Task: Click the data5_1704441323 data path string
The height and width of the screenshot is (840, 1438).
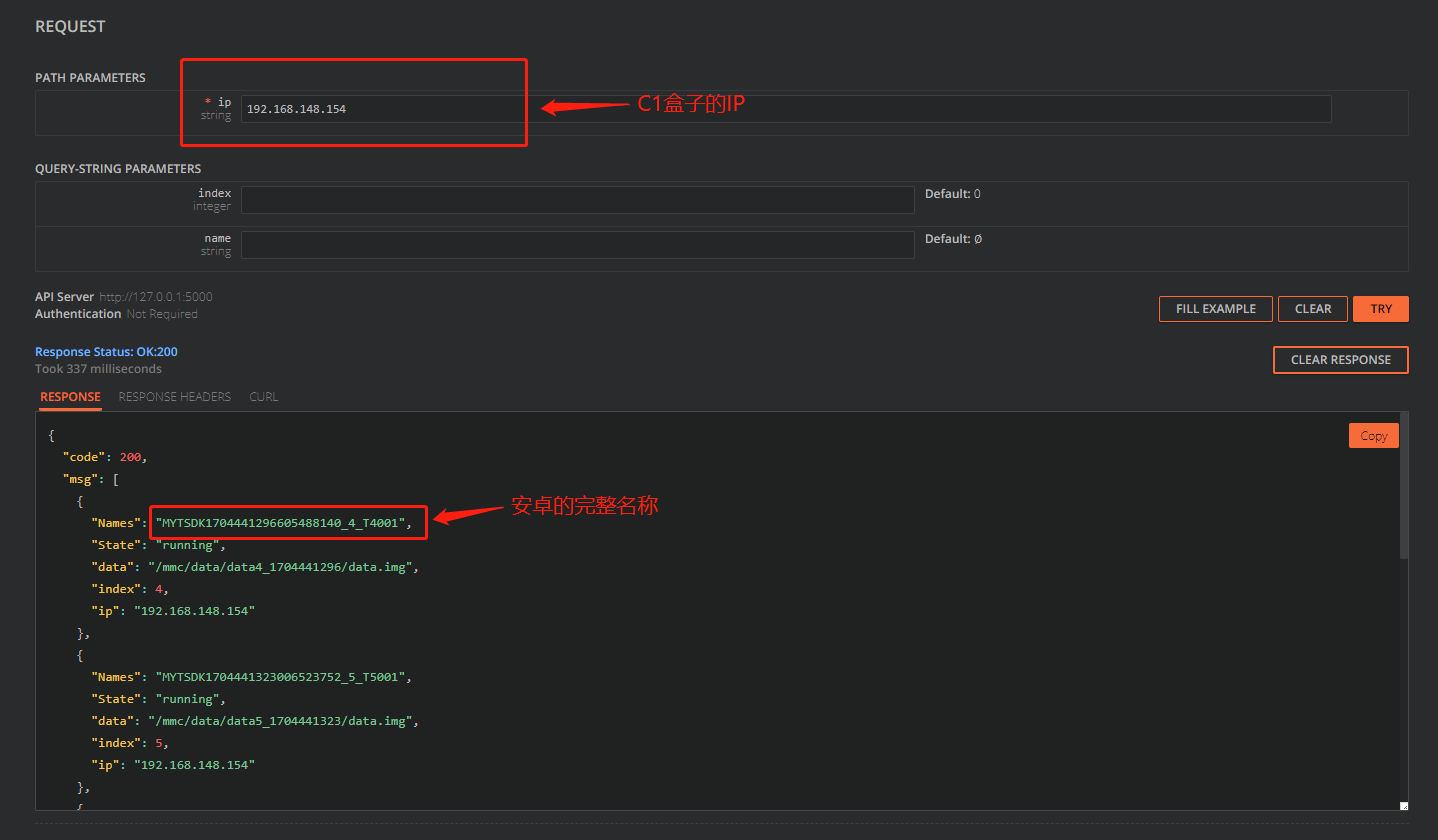Action: (282, 721)
